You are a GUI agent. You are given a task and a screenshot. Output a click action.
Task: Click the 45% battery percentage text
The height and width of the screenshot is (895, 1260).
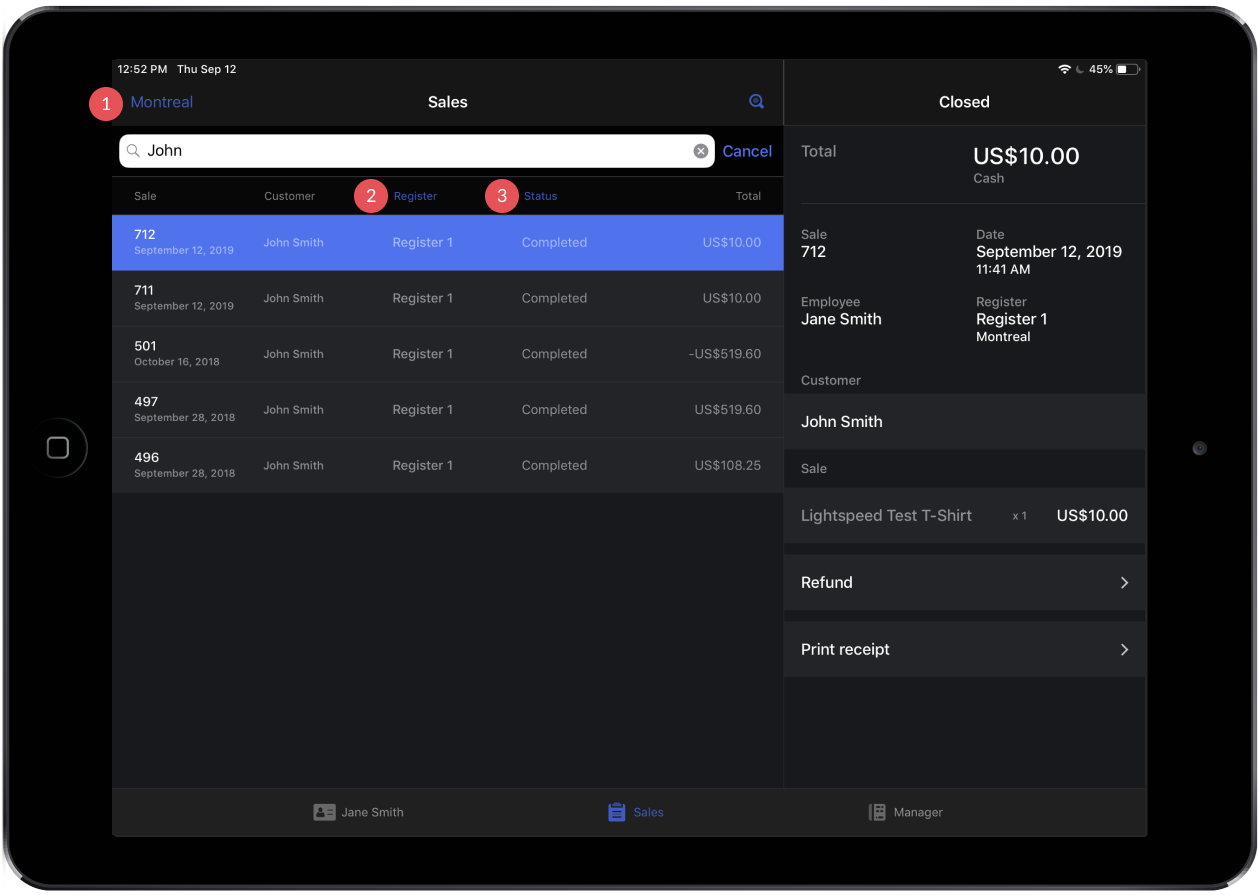pyautogui.click(x=1101, y=70)
